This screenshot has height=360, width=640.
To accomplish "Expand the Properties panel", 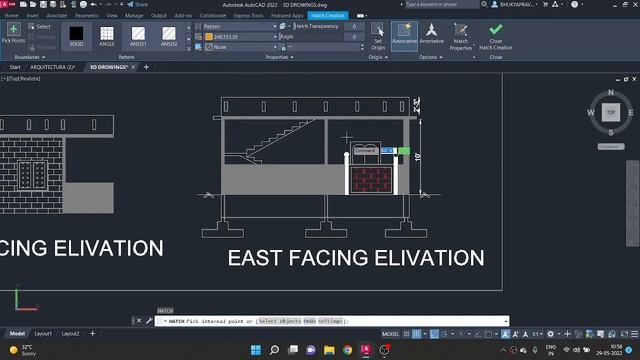I will [279, 57].
